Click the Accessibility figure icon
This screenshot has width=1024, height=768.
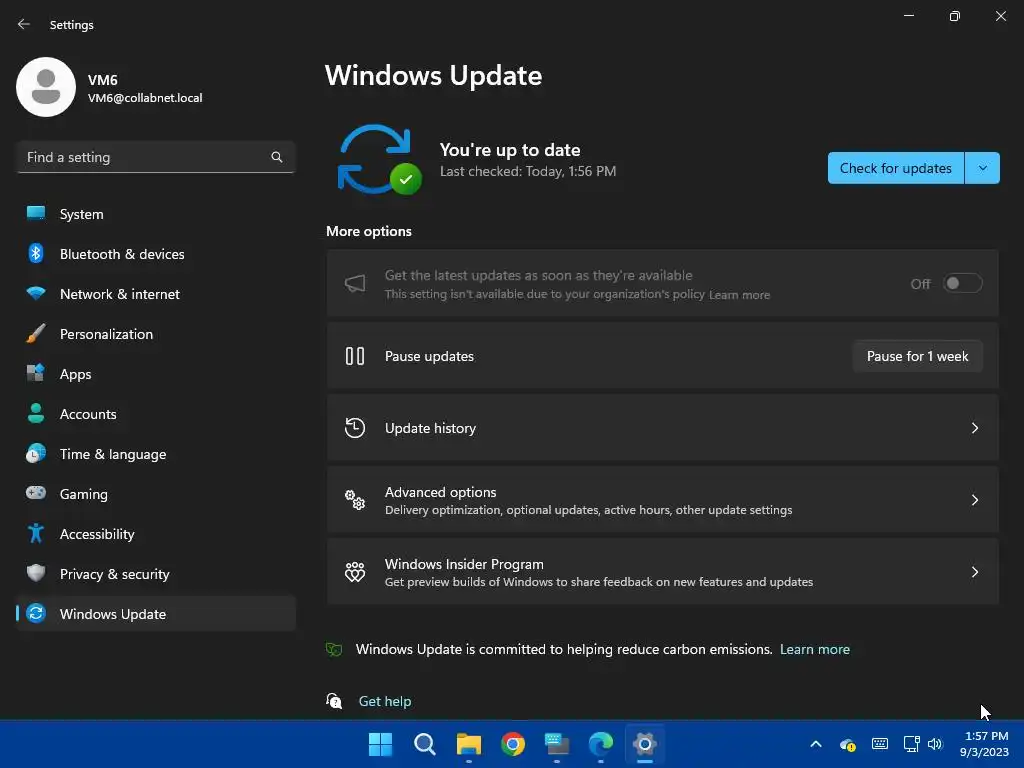36,533
